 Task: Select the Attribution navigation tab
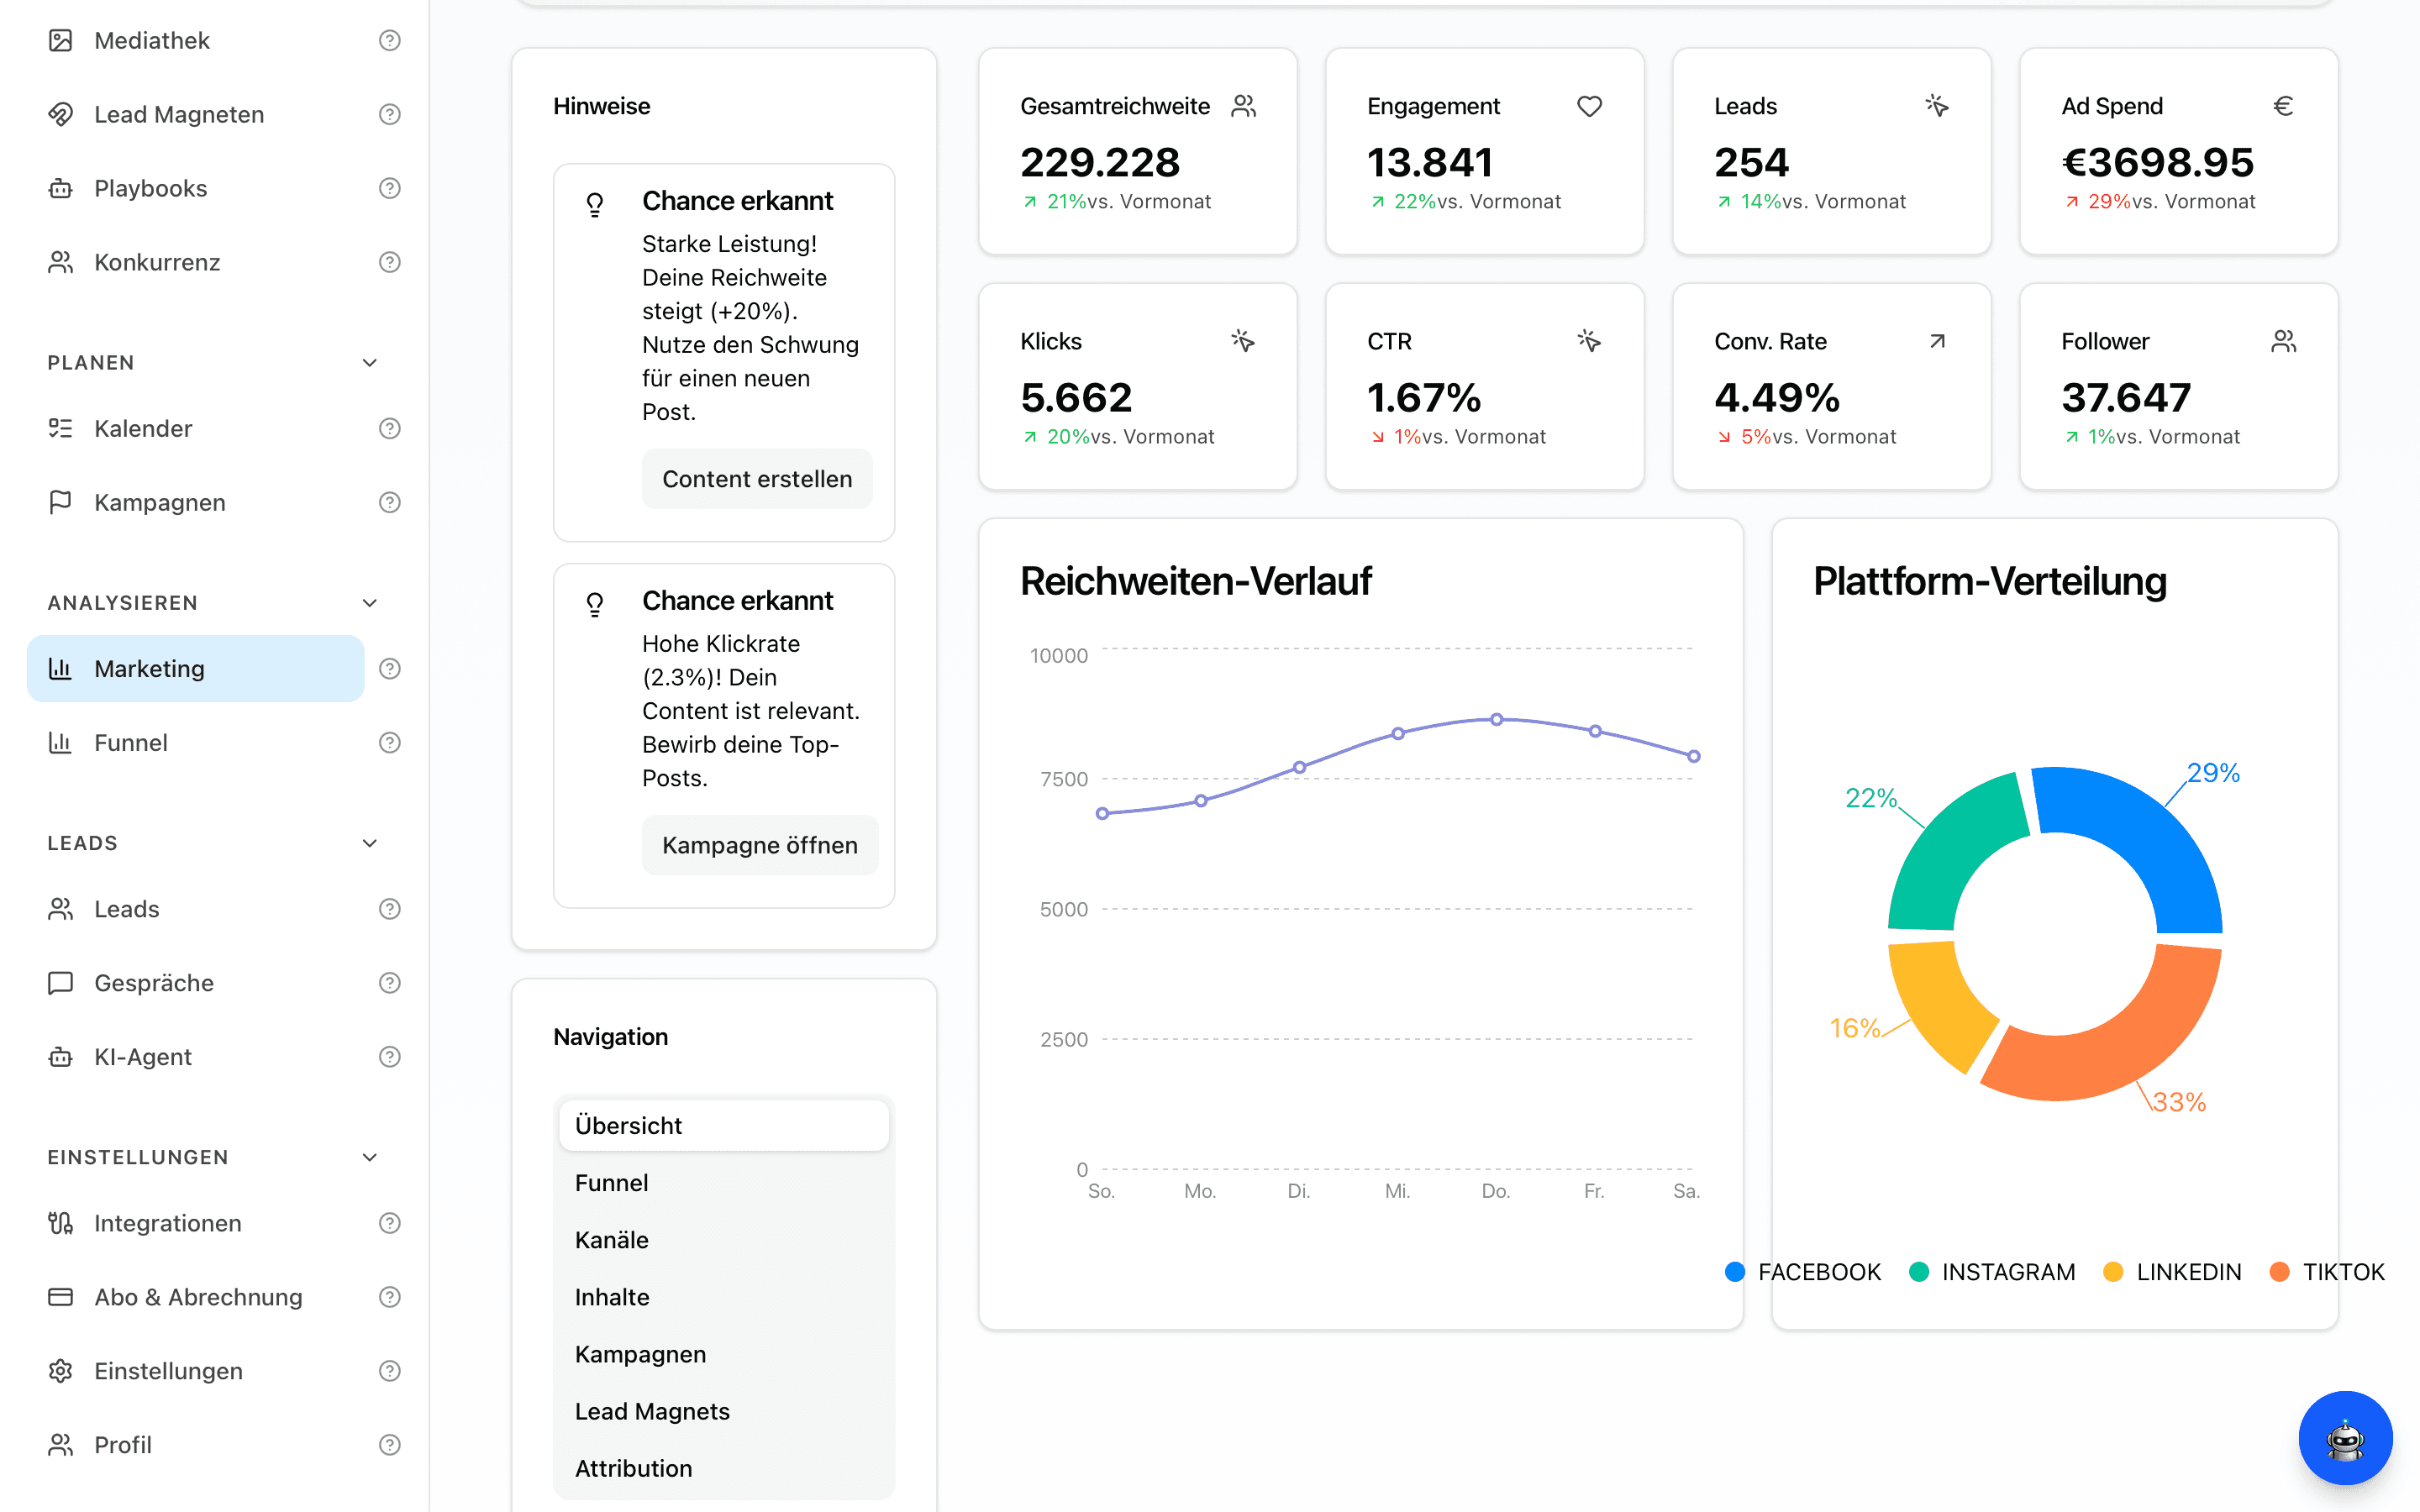point(724,1468)
